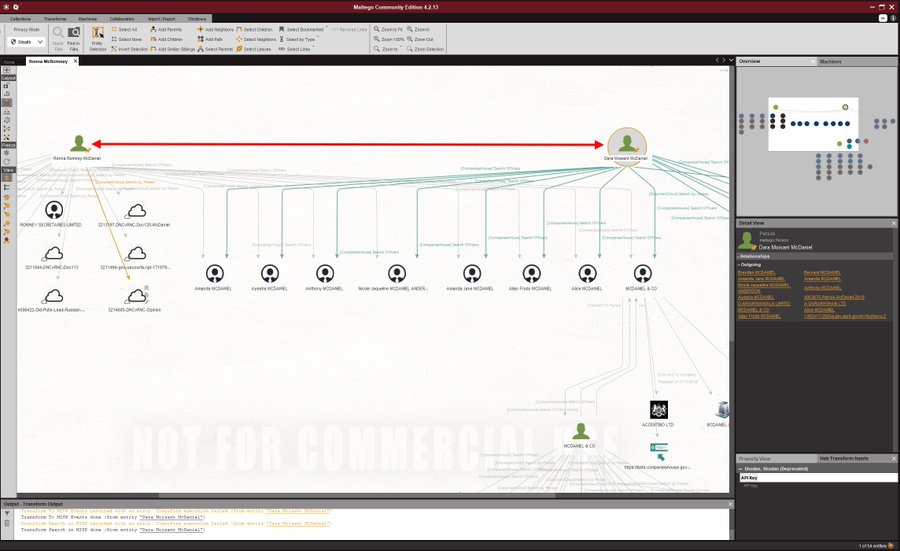
Task: Open Quick Find search
Action: click(58, 38)
